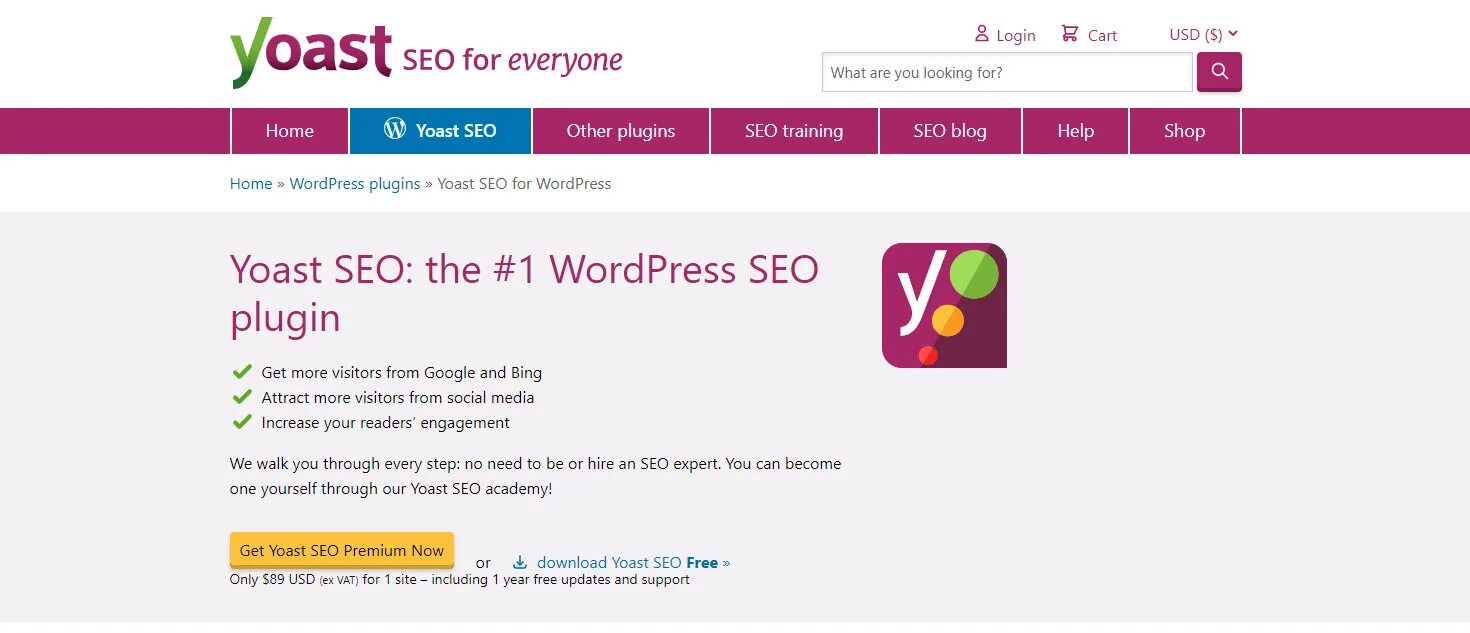Image resolution: width=1470 pixels, height=633 pixels.
Task: Open the Shop menu item
Action: [x=1185, y=131]
